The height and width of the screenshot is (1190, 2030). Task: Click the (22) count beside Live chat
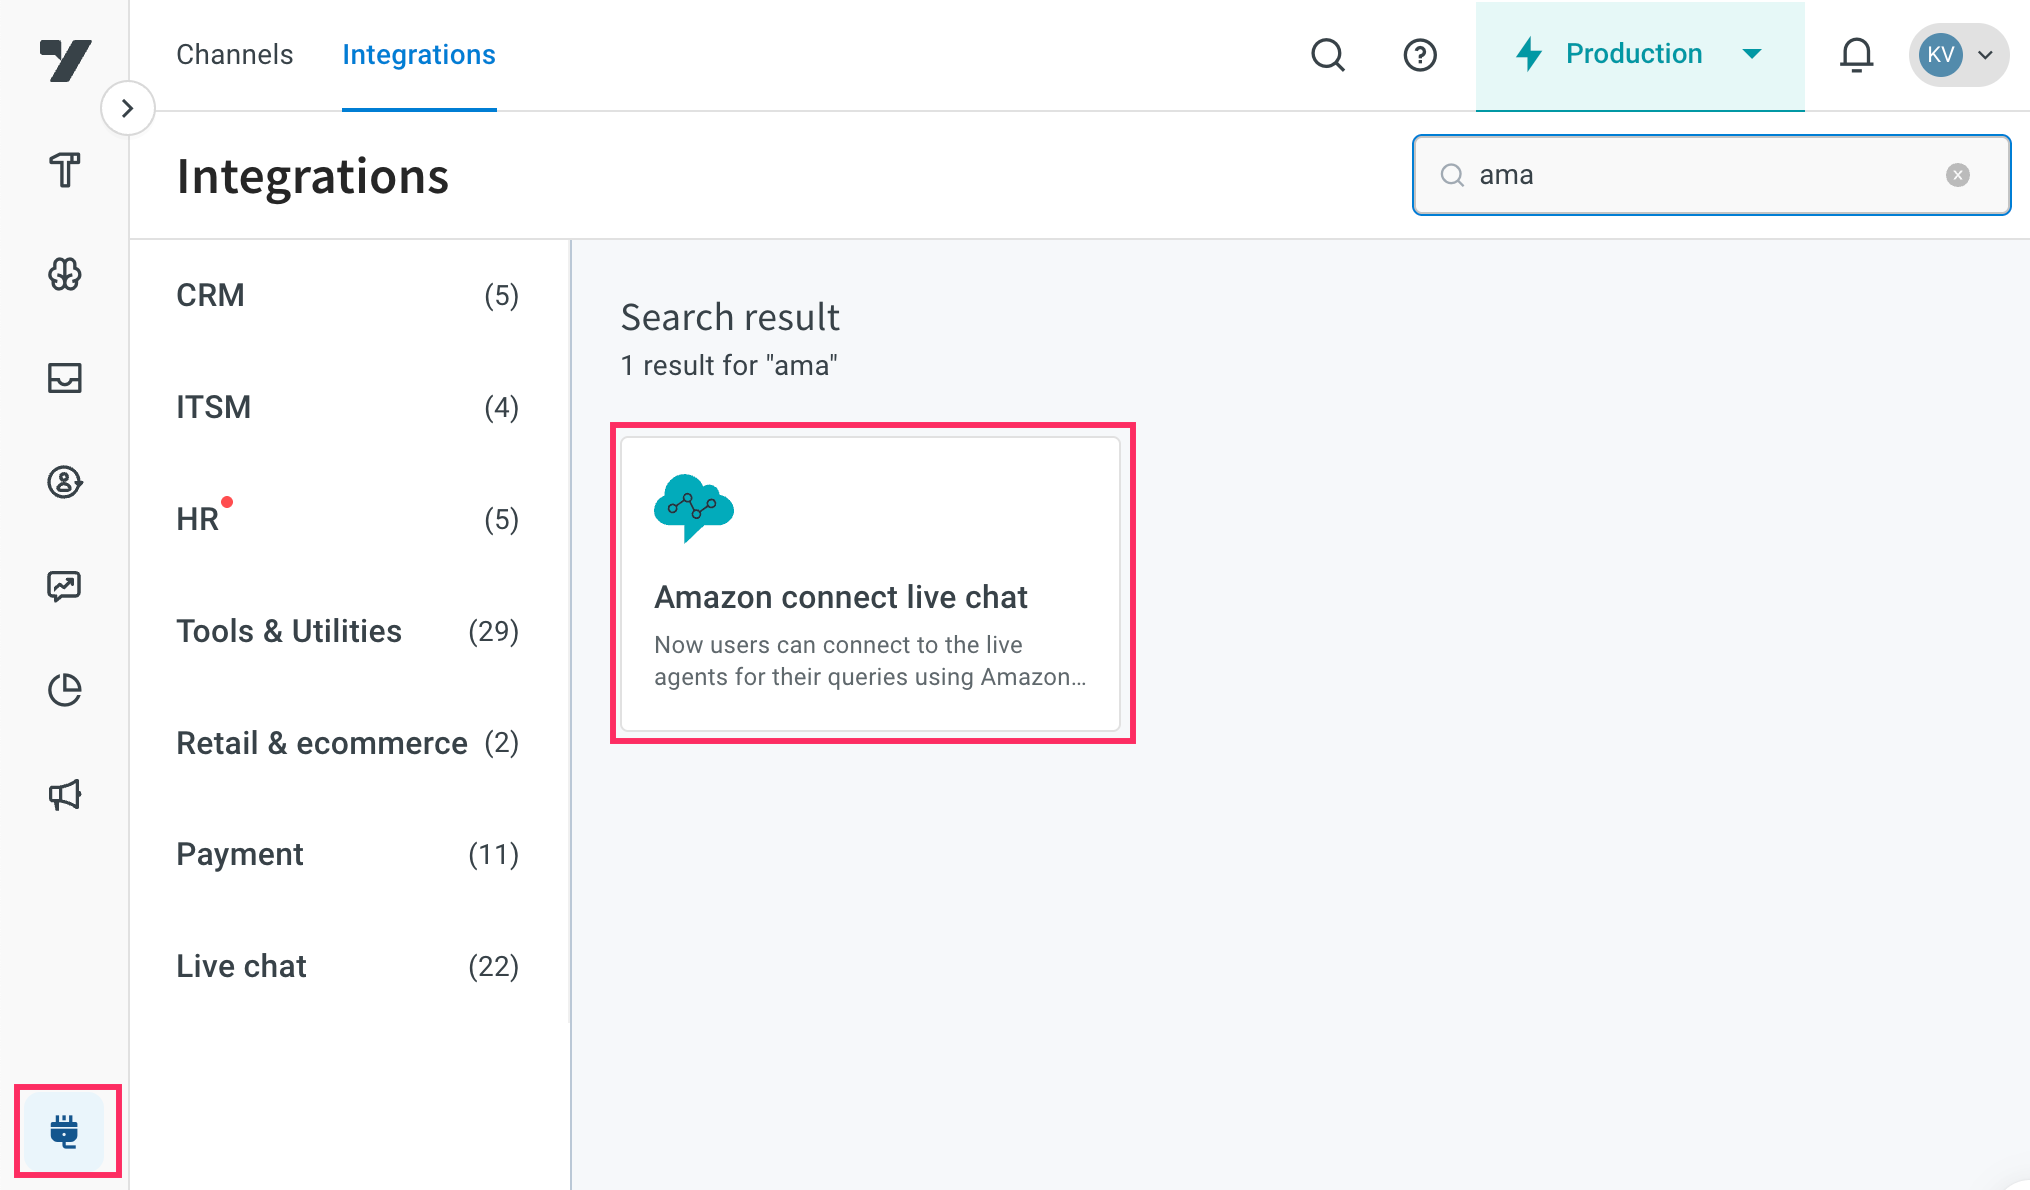(x=493, y=966)
